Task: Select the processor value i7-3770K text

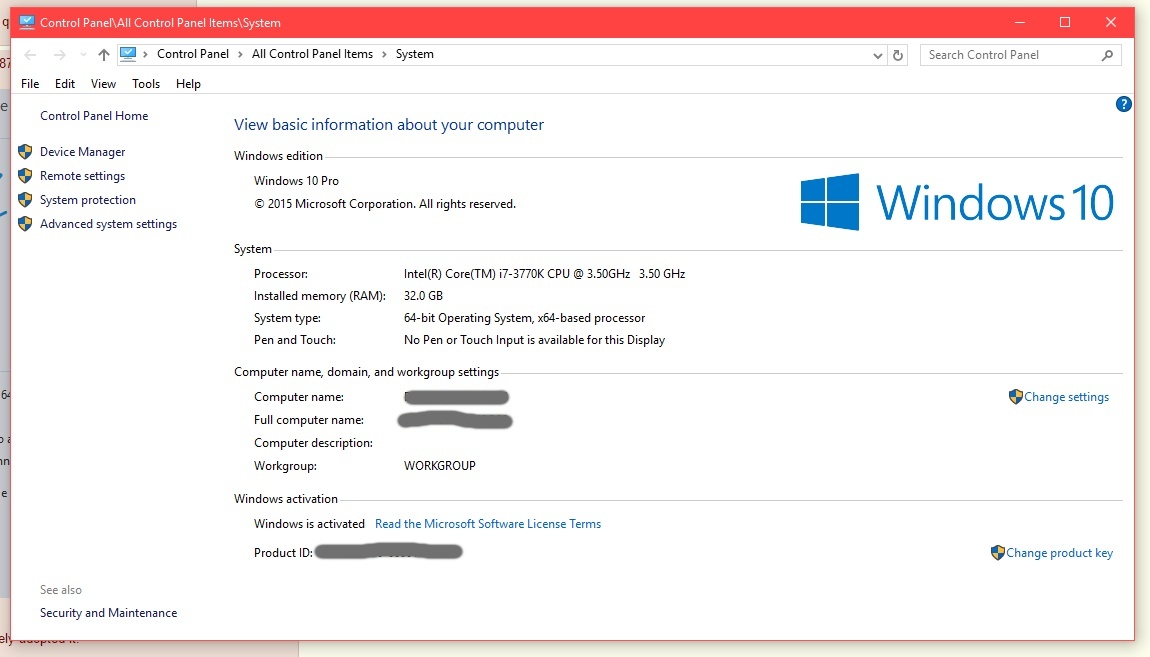Action: point(544,274)
